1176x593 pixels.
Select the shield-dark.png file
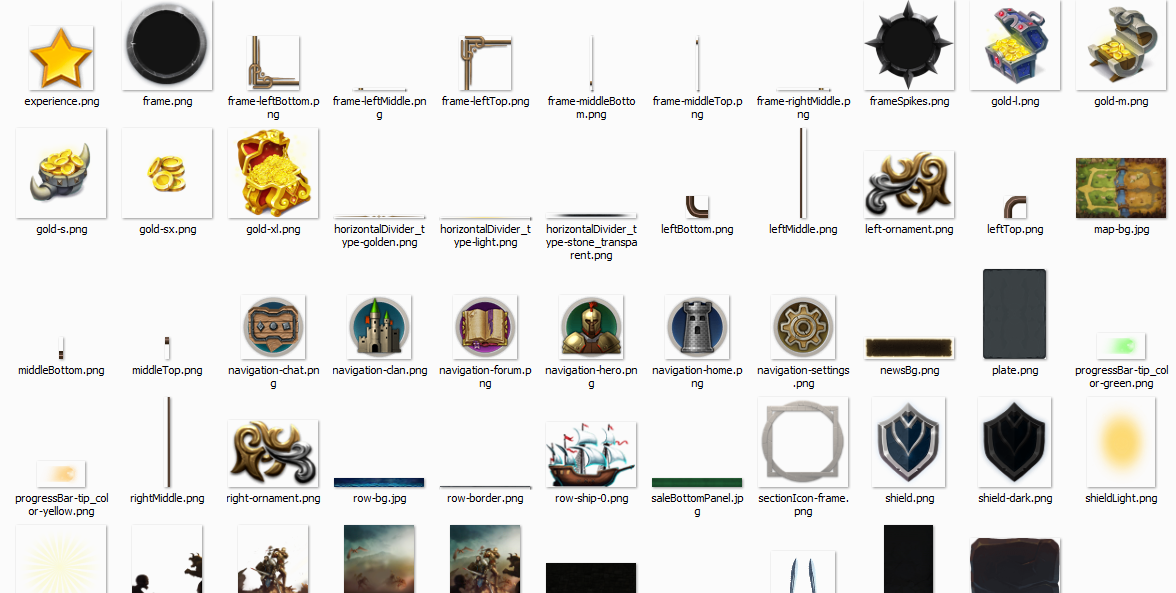(1015, 442)
